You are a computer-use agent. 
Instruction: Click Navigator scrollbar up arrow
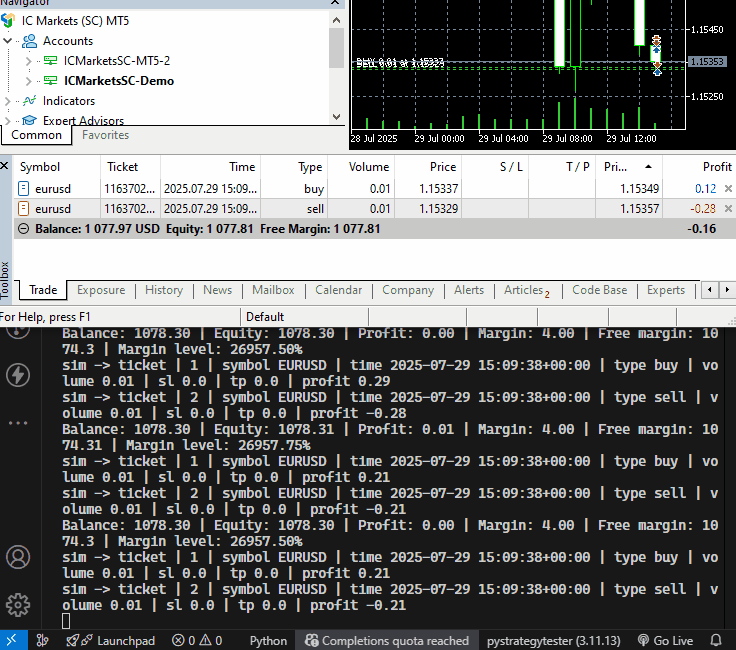(x=336, y=20)
